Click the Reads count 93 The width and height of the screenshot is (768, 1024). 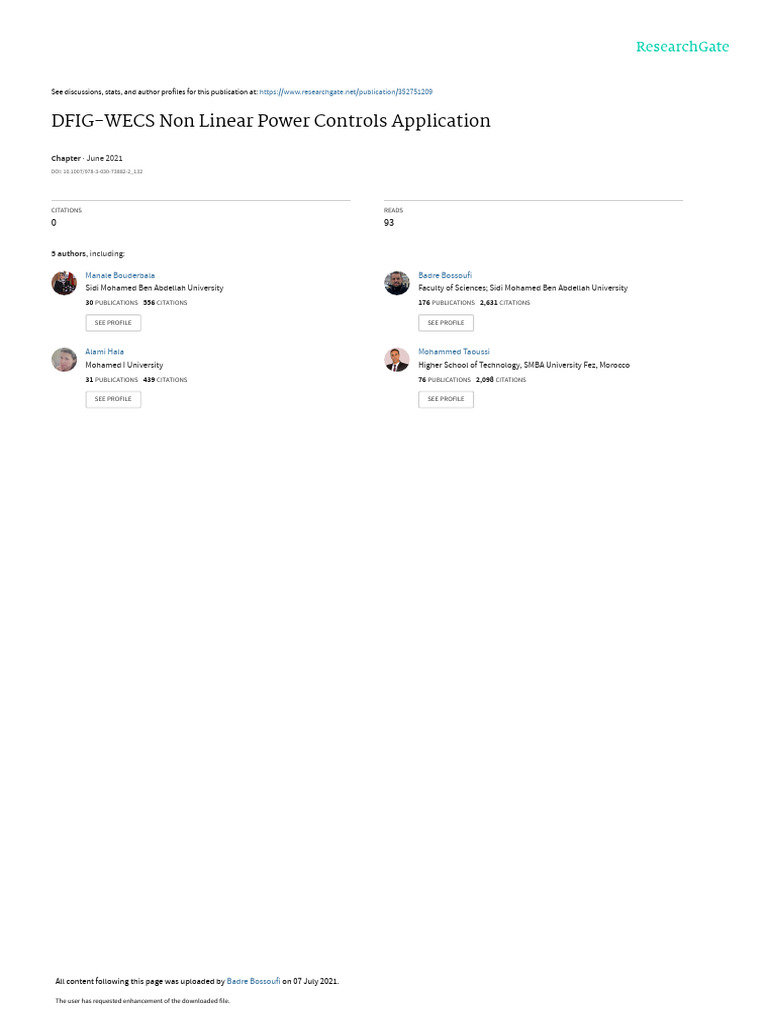[x=389, y=223]
